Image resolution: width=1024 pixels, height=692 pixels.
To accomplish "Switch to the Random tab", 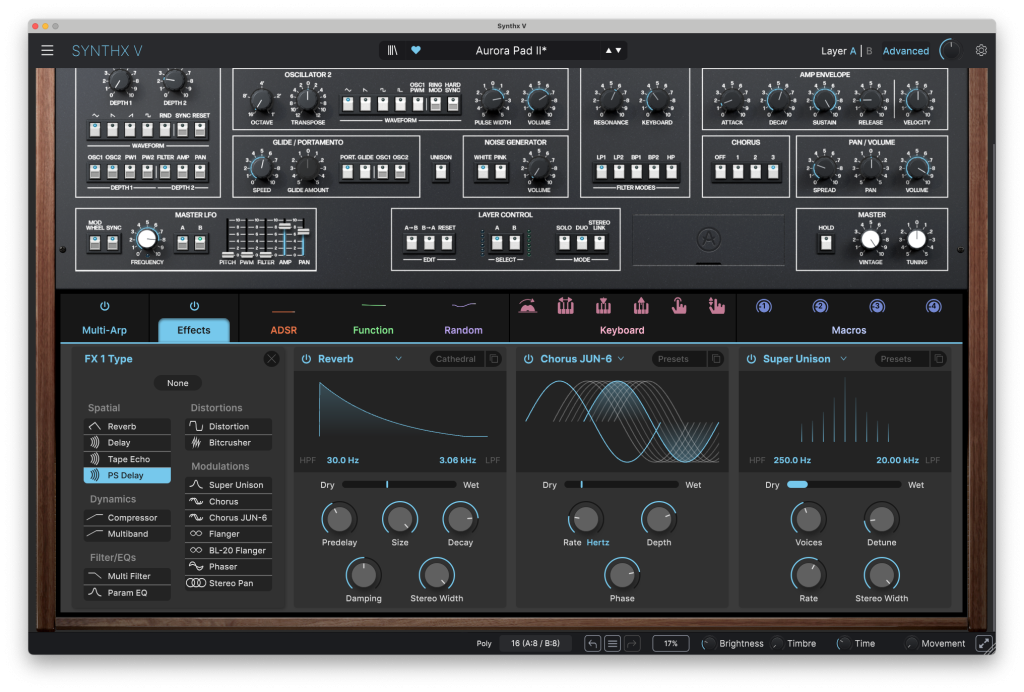I will 463,330.
